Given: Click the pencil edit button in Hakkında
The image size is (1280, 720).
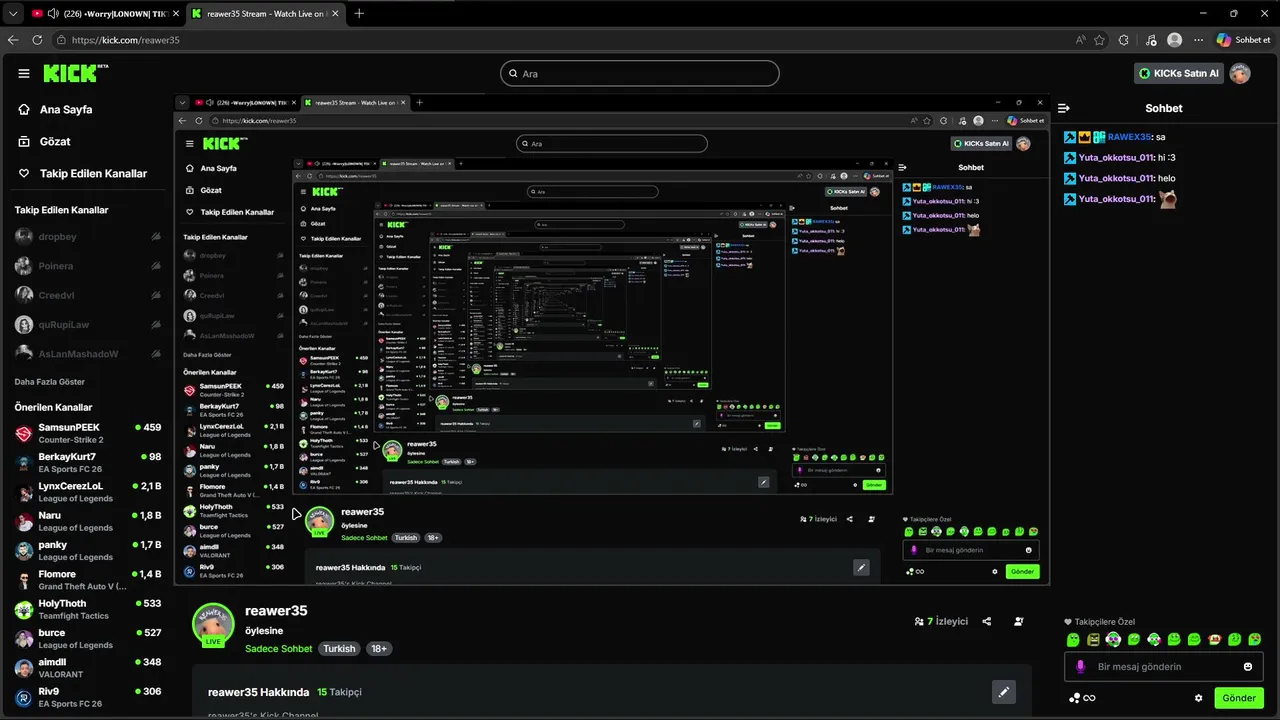Looking at the screenshot, I should tap(1004, 692).
